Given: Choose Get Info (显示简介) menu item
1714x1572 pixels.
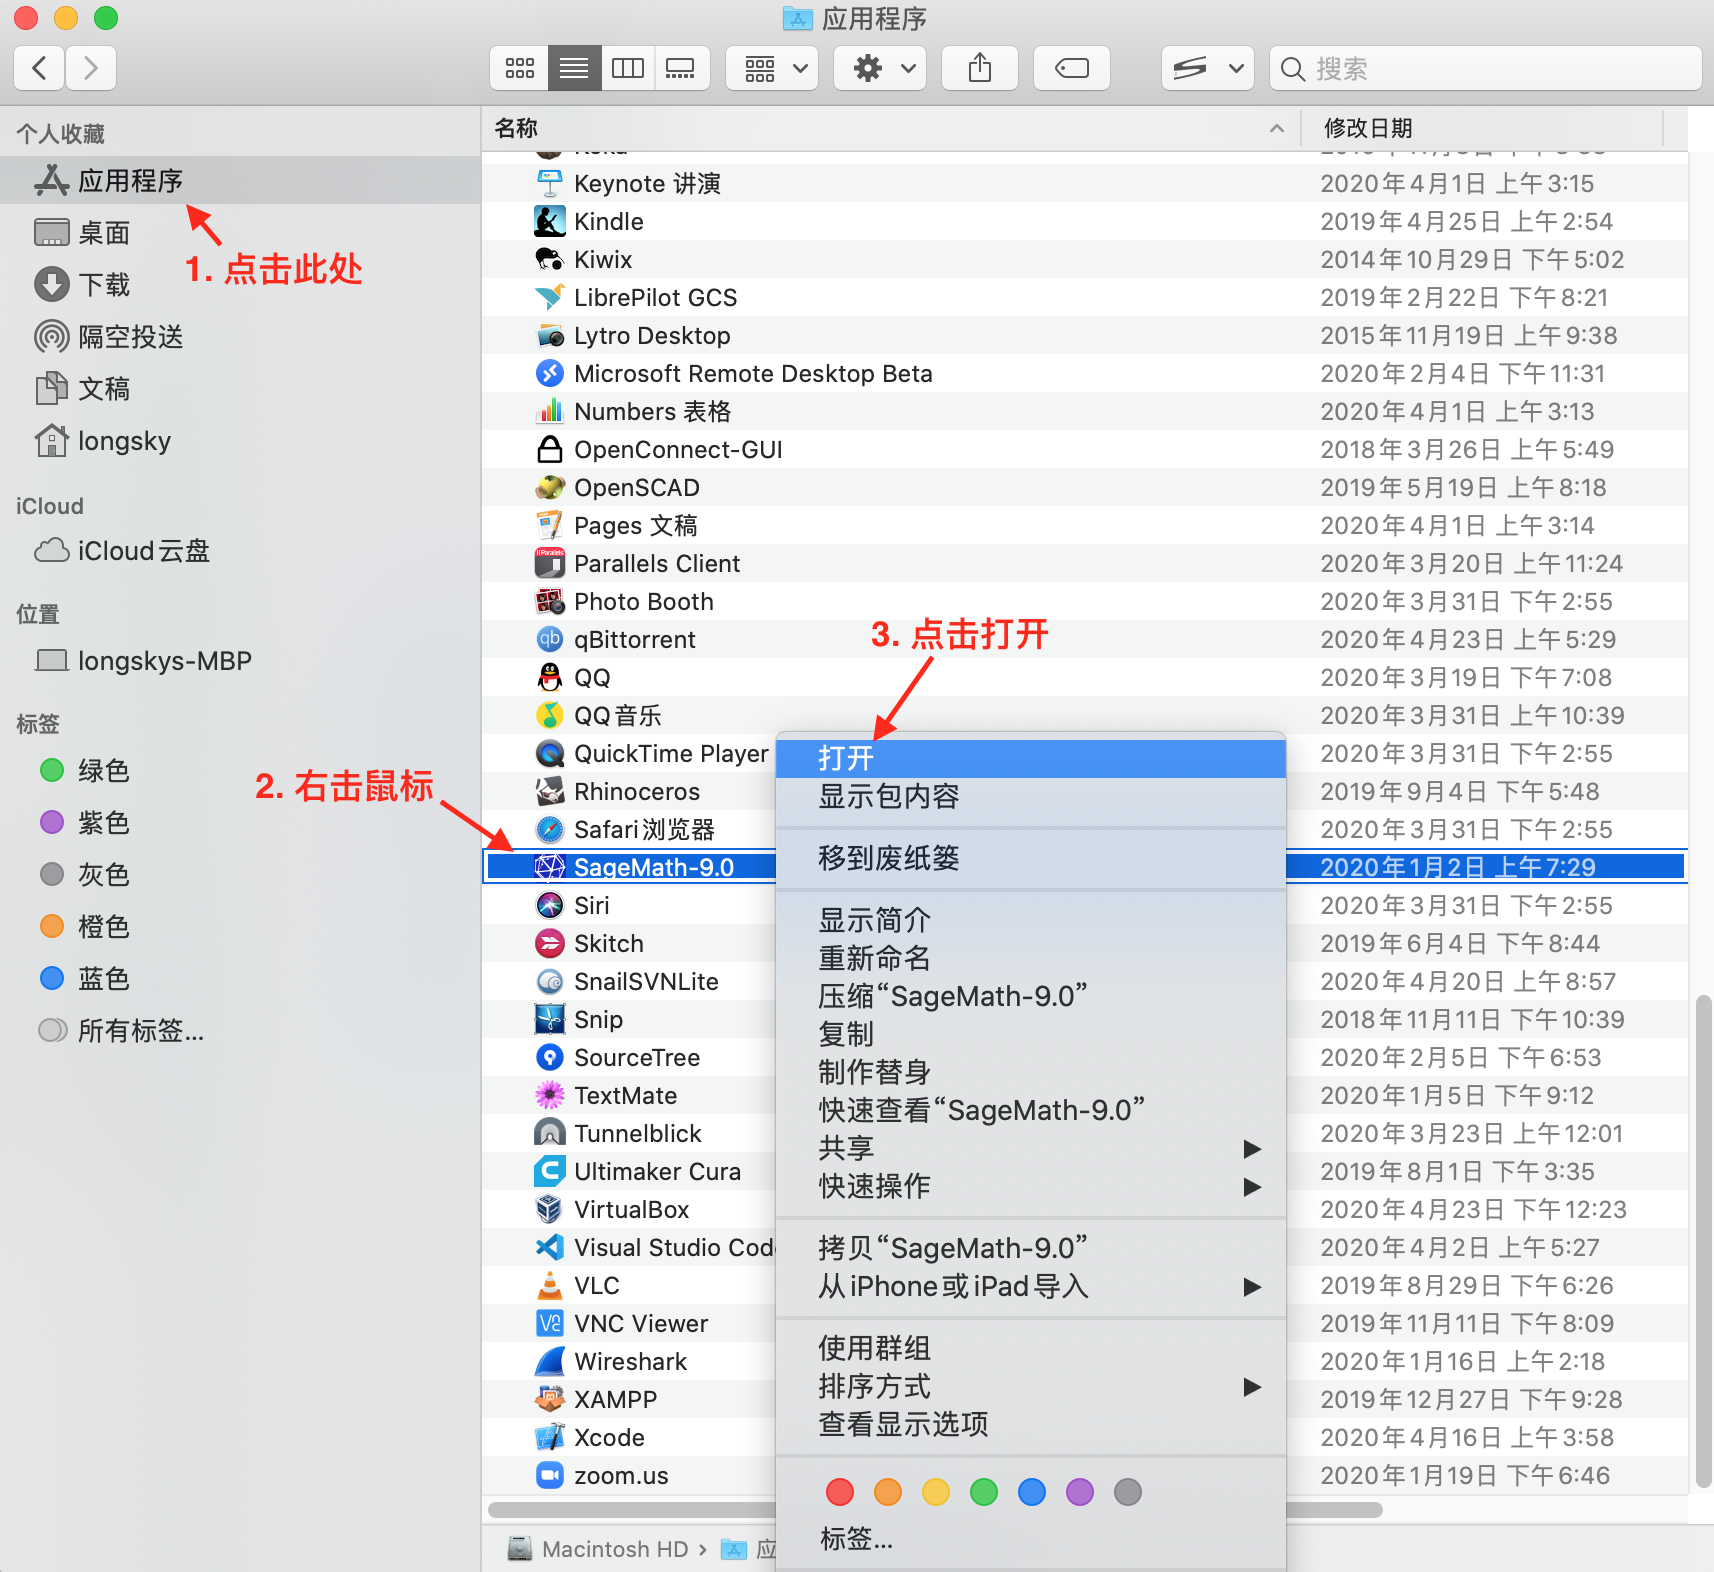Looking at the screenshot, I should 1031,920.
